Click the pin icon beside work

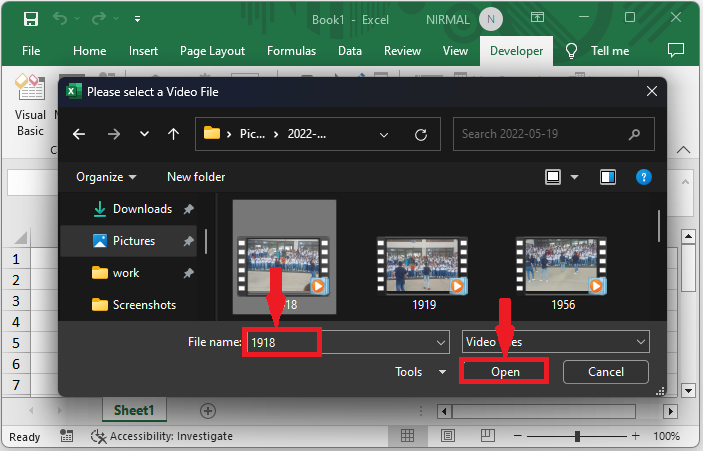click(188, 273)
